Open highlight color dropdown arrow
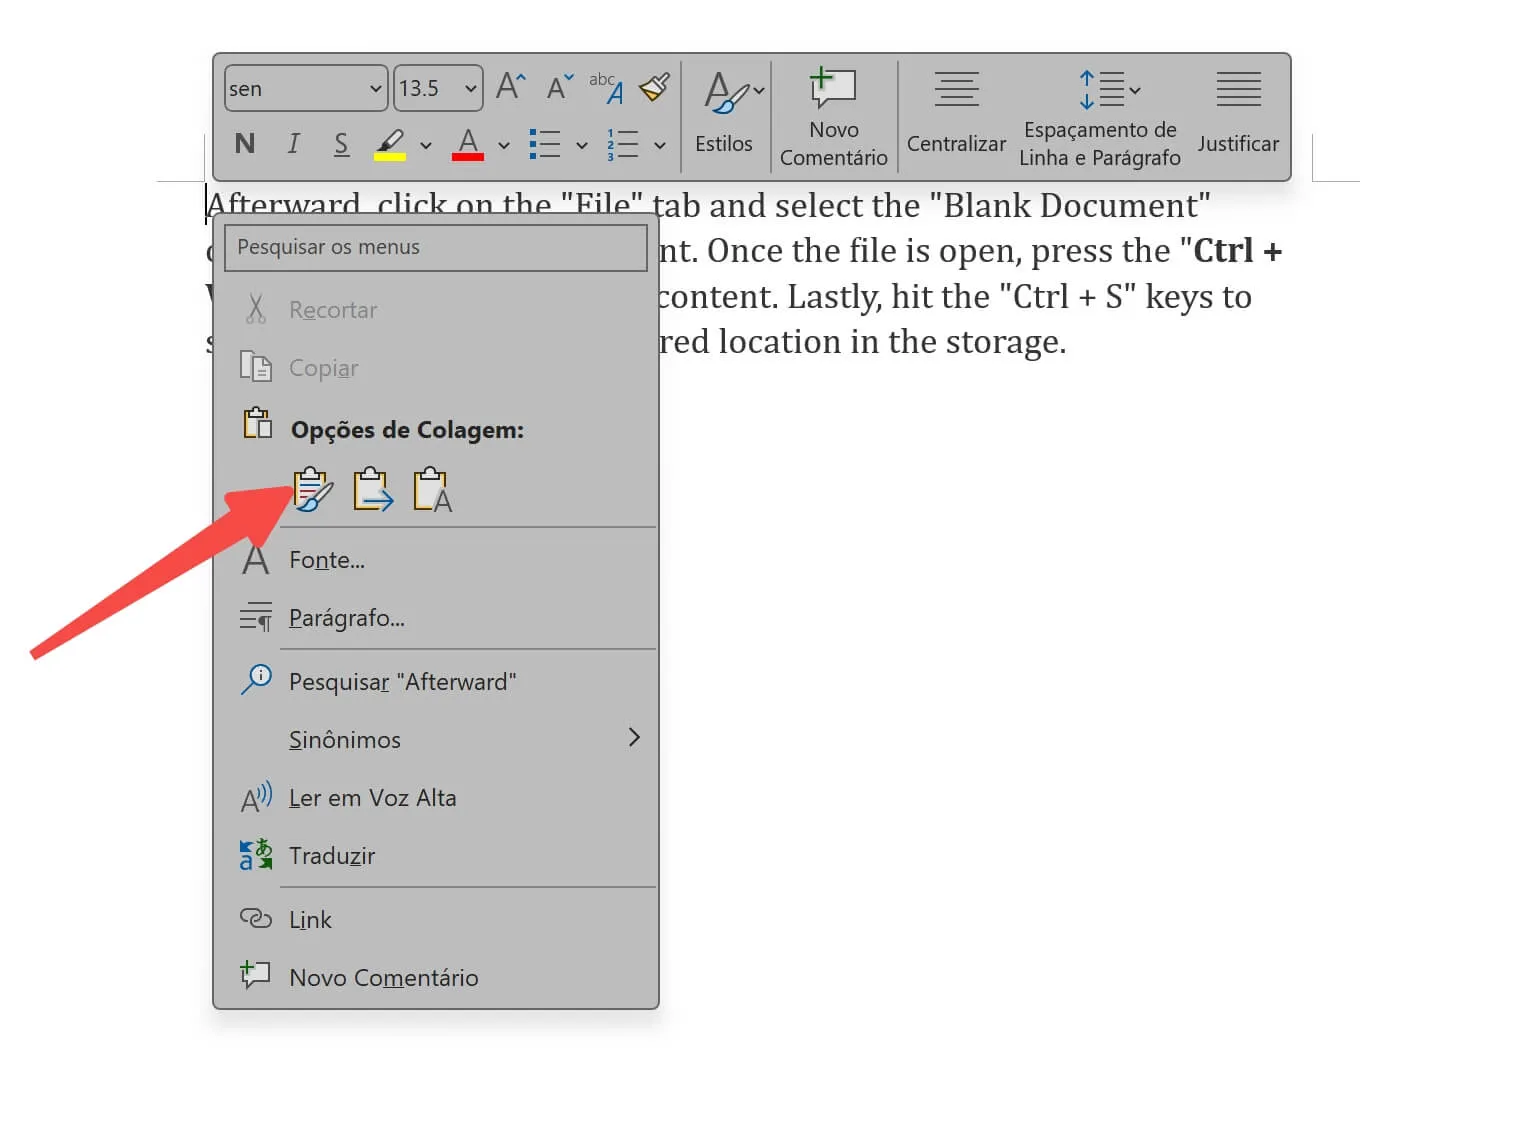 [x=426, y=145]
